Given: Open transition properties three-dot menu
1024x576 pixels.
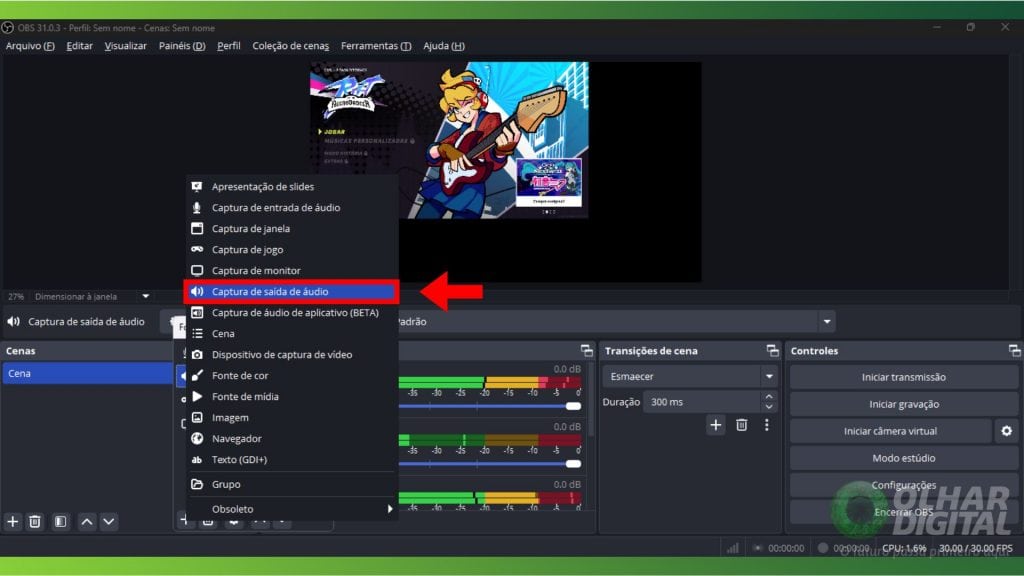Looking at the screenshot, I should point(767,425).
